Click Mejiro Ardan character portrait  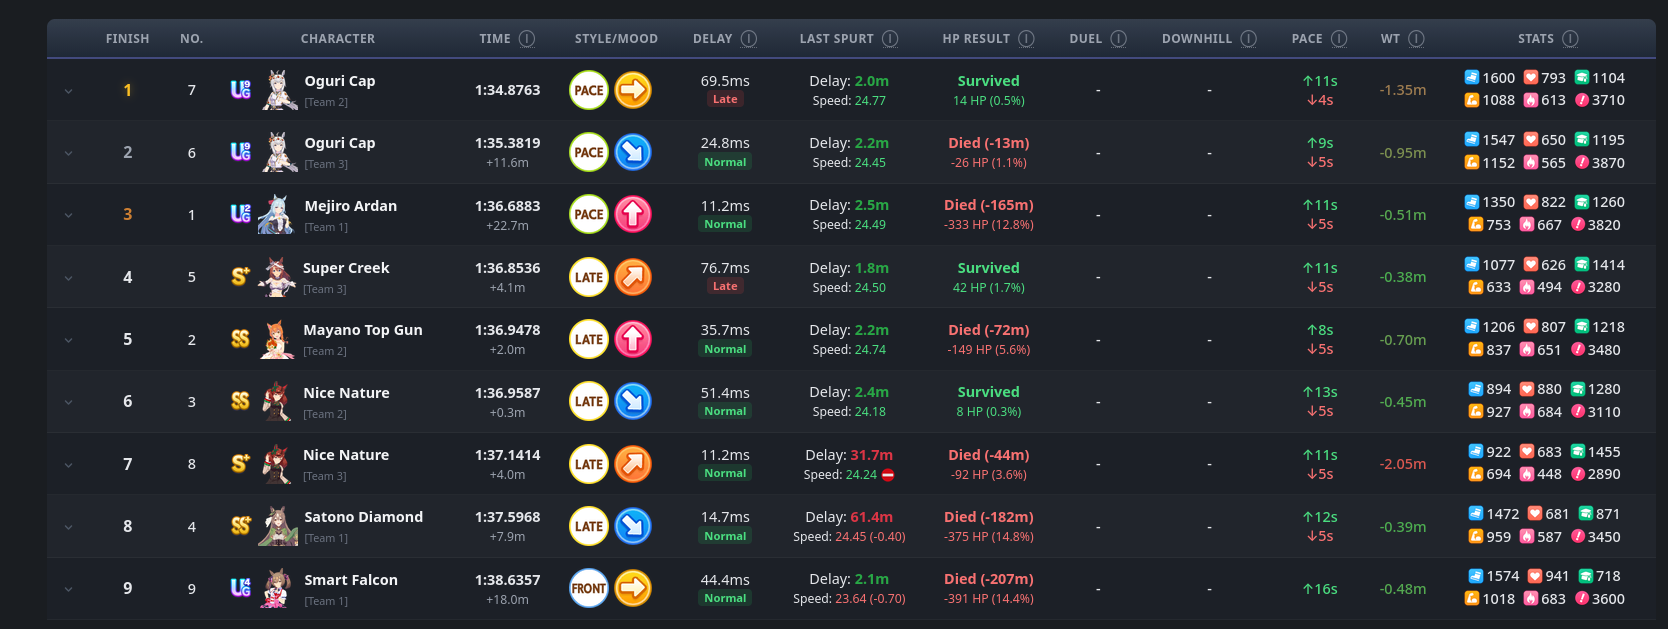[x=277, y=214]
